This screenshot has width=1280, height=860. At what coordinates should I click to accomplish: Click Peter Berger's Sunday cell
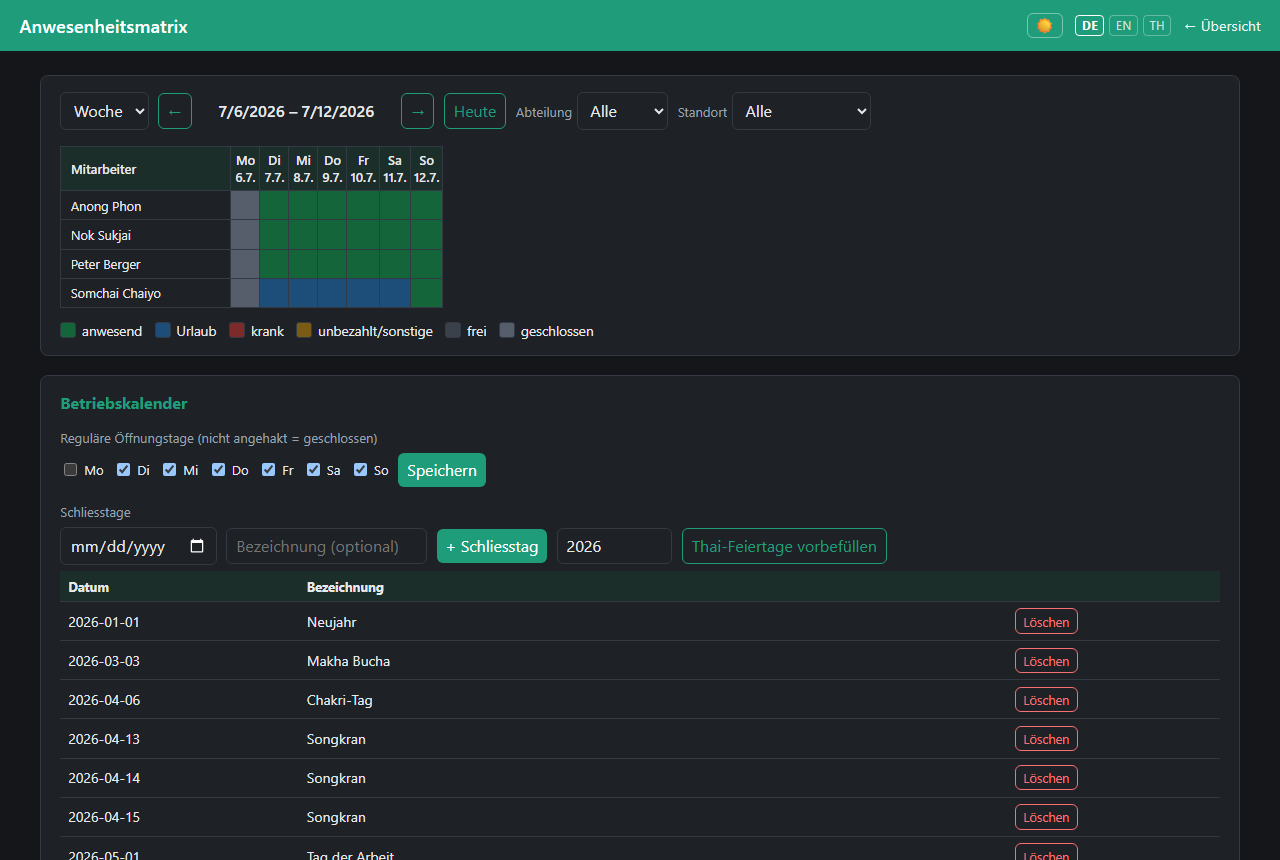[426, 264]
